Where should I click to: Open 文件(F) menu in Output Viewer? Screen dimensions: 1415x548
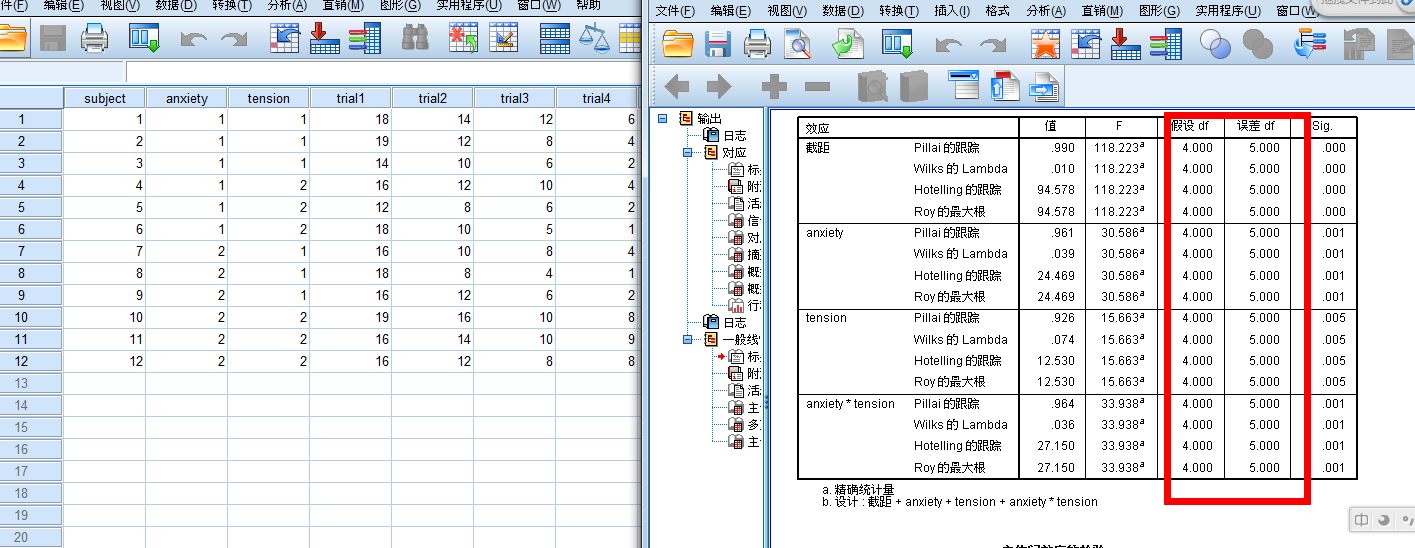674,11
